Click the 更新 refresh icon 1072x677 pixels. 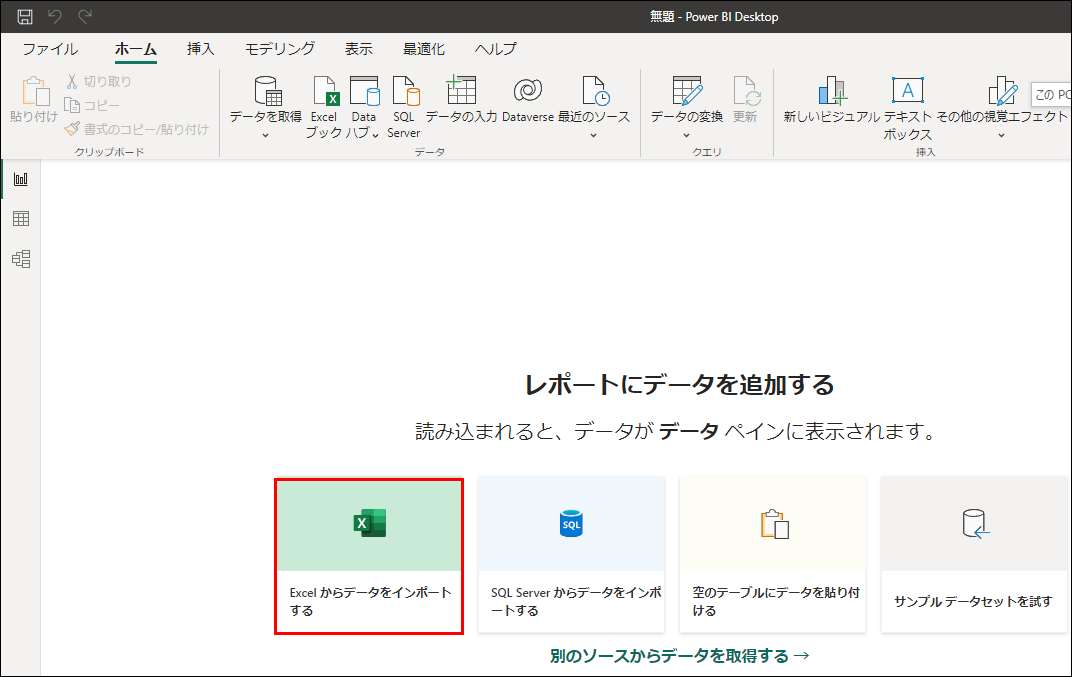point(746,91)
